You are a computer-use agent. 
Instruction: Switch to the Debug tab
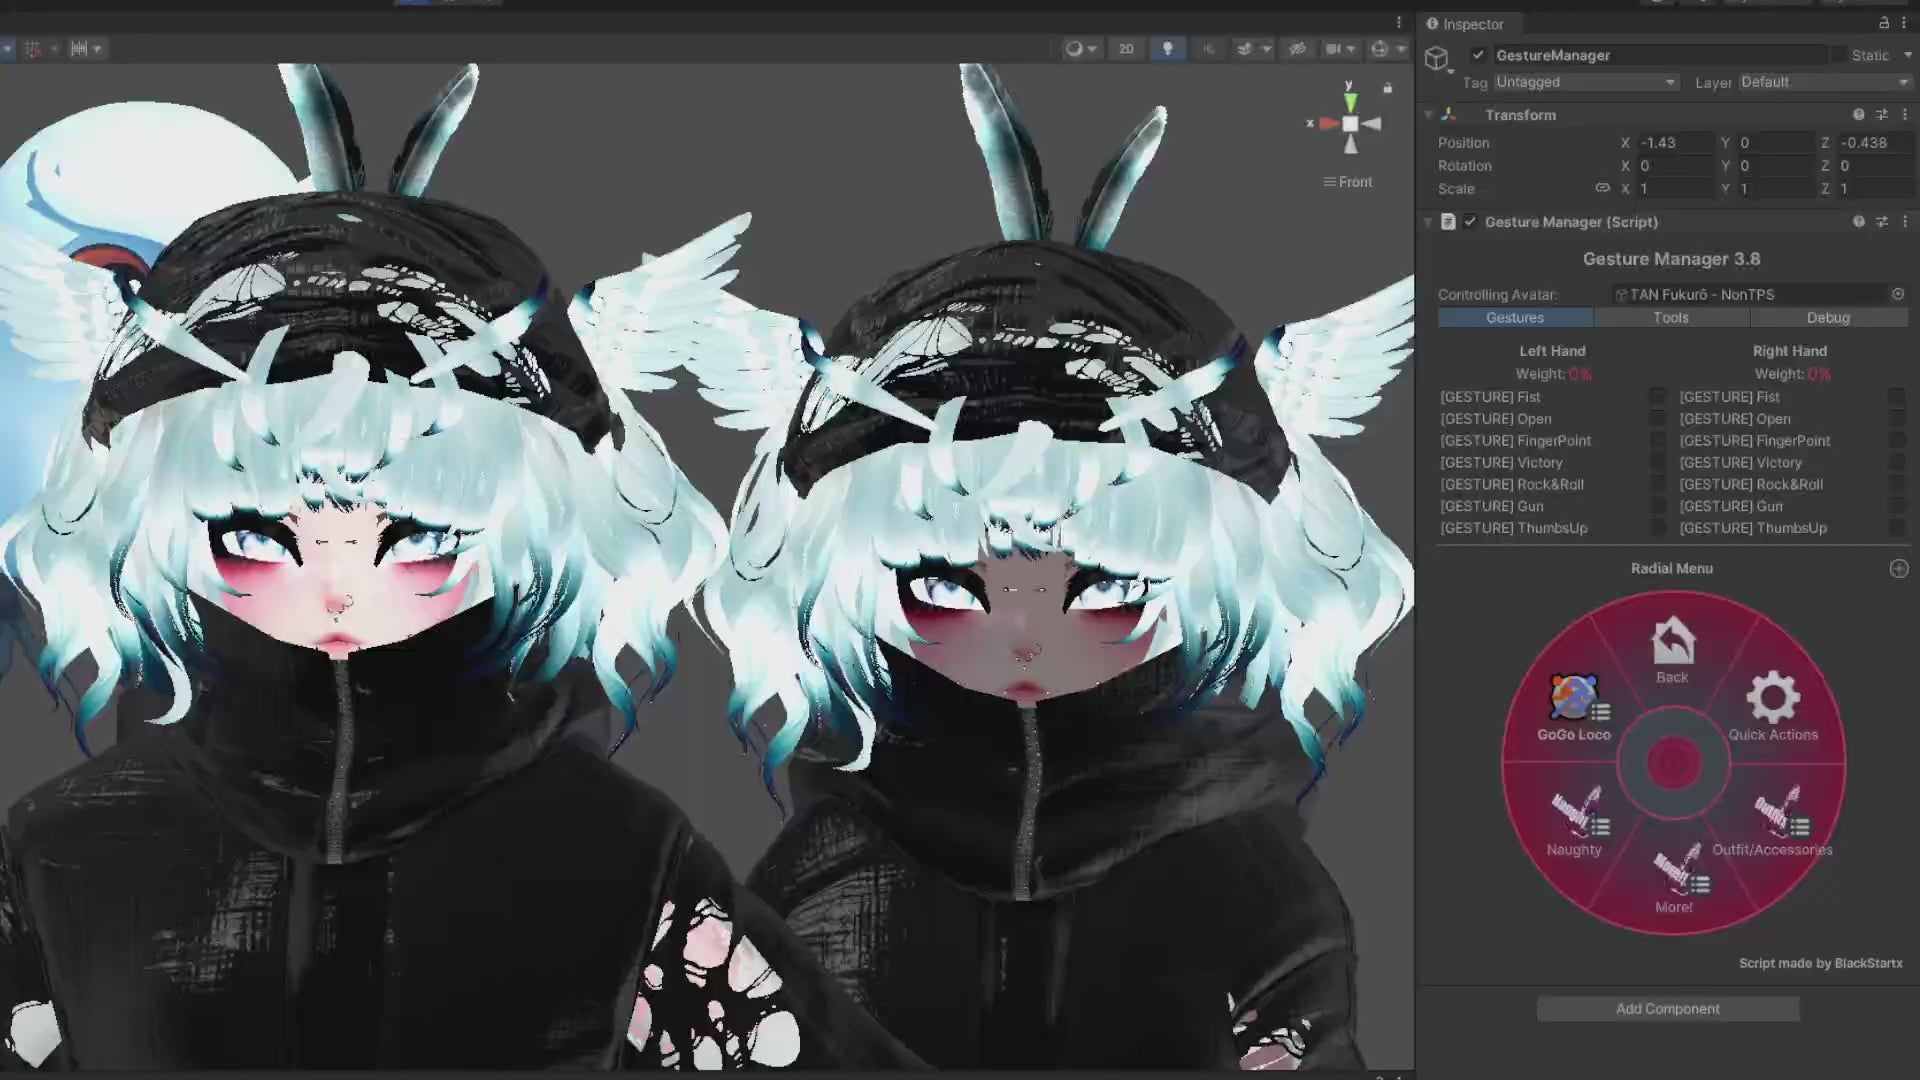point(1827,317)
